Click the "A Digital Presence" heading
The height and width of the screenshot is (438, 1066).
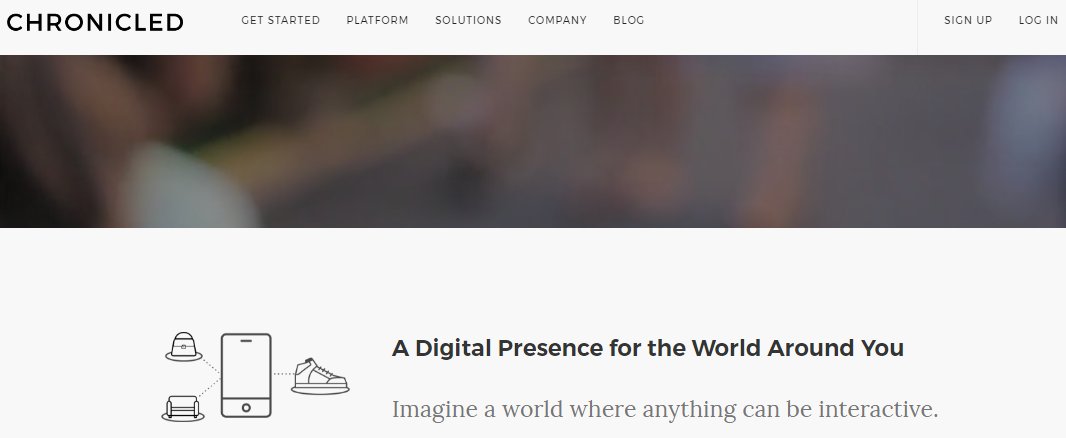[648, 348]
